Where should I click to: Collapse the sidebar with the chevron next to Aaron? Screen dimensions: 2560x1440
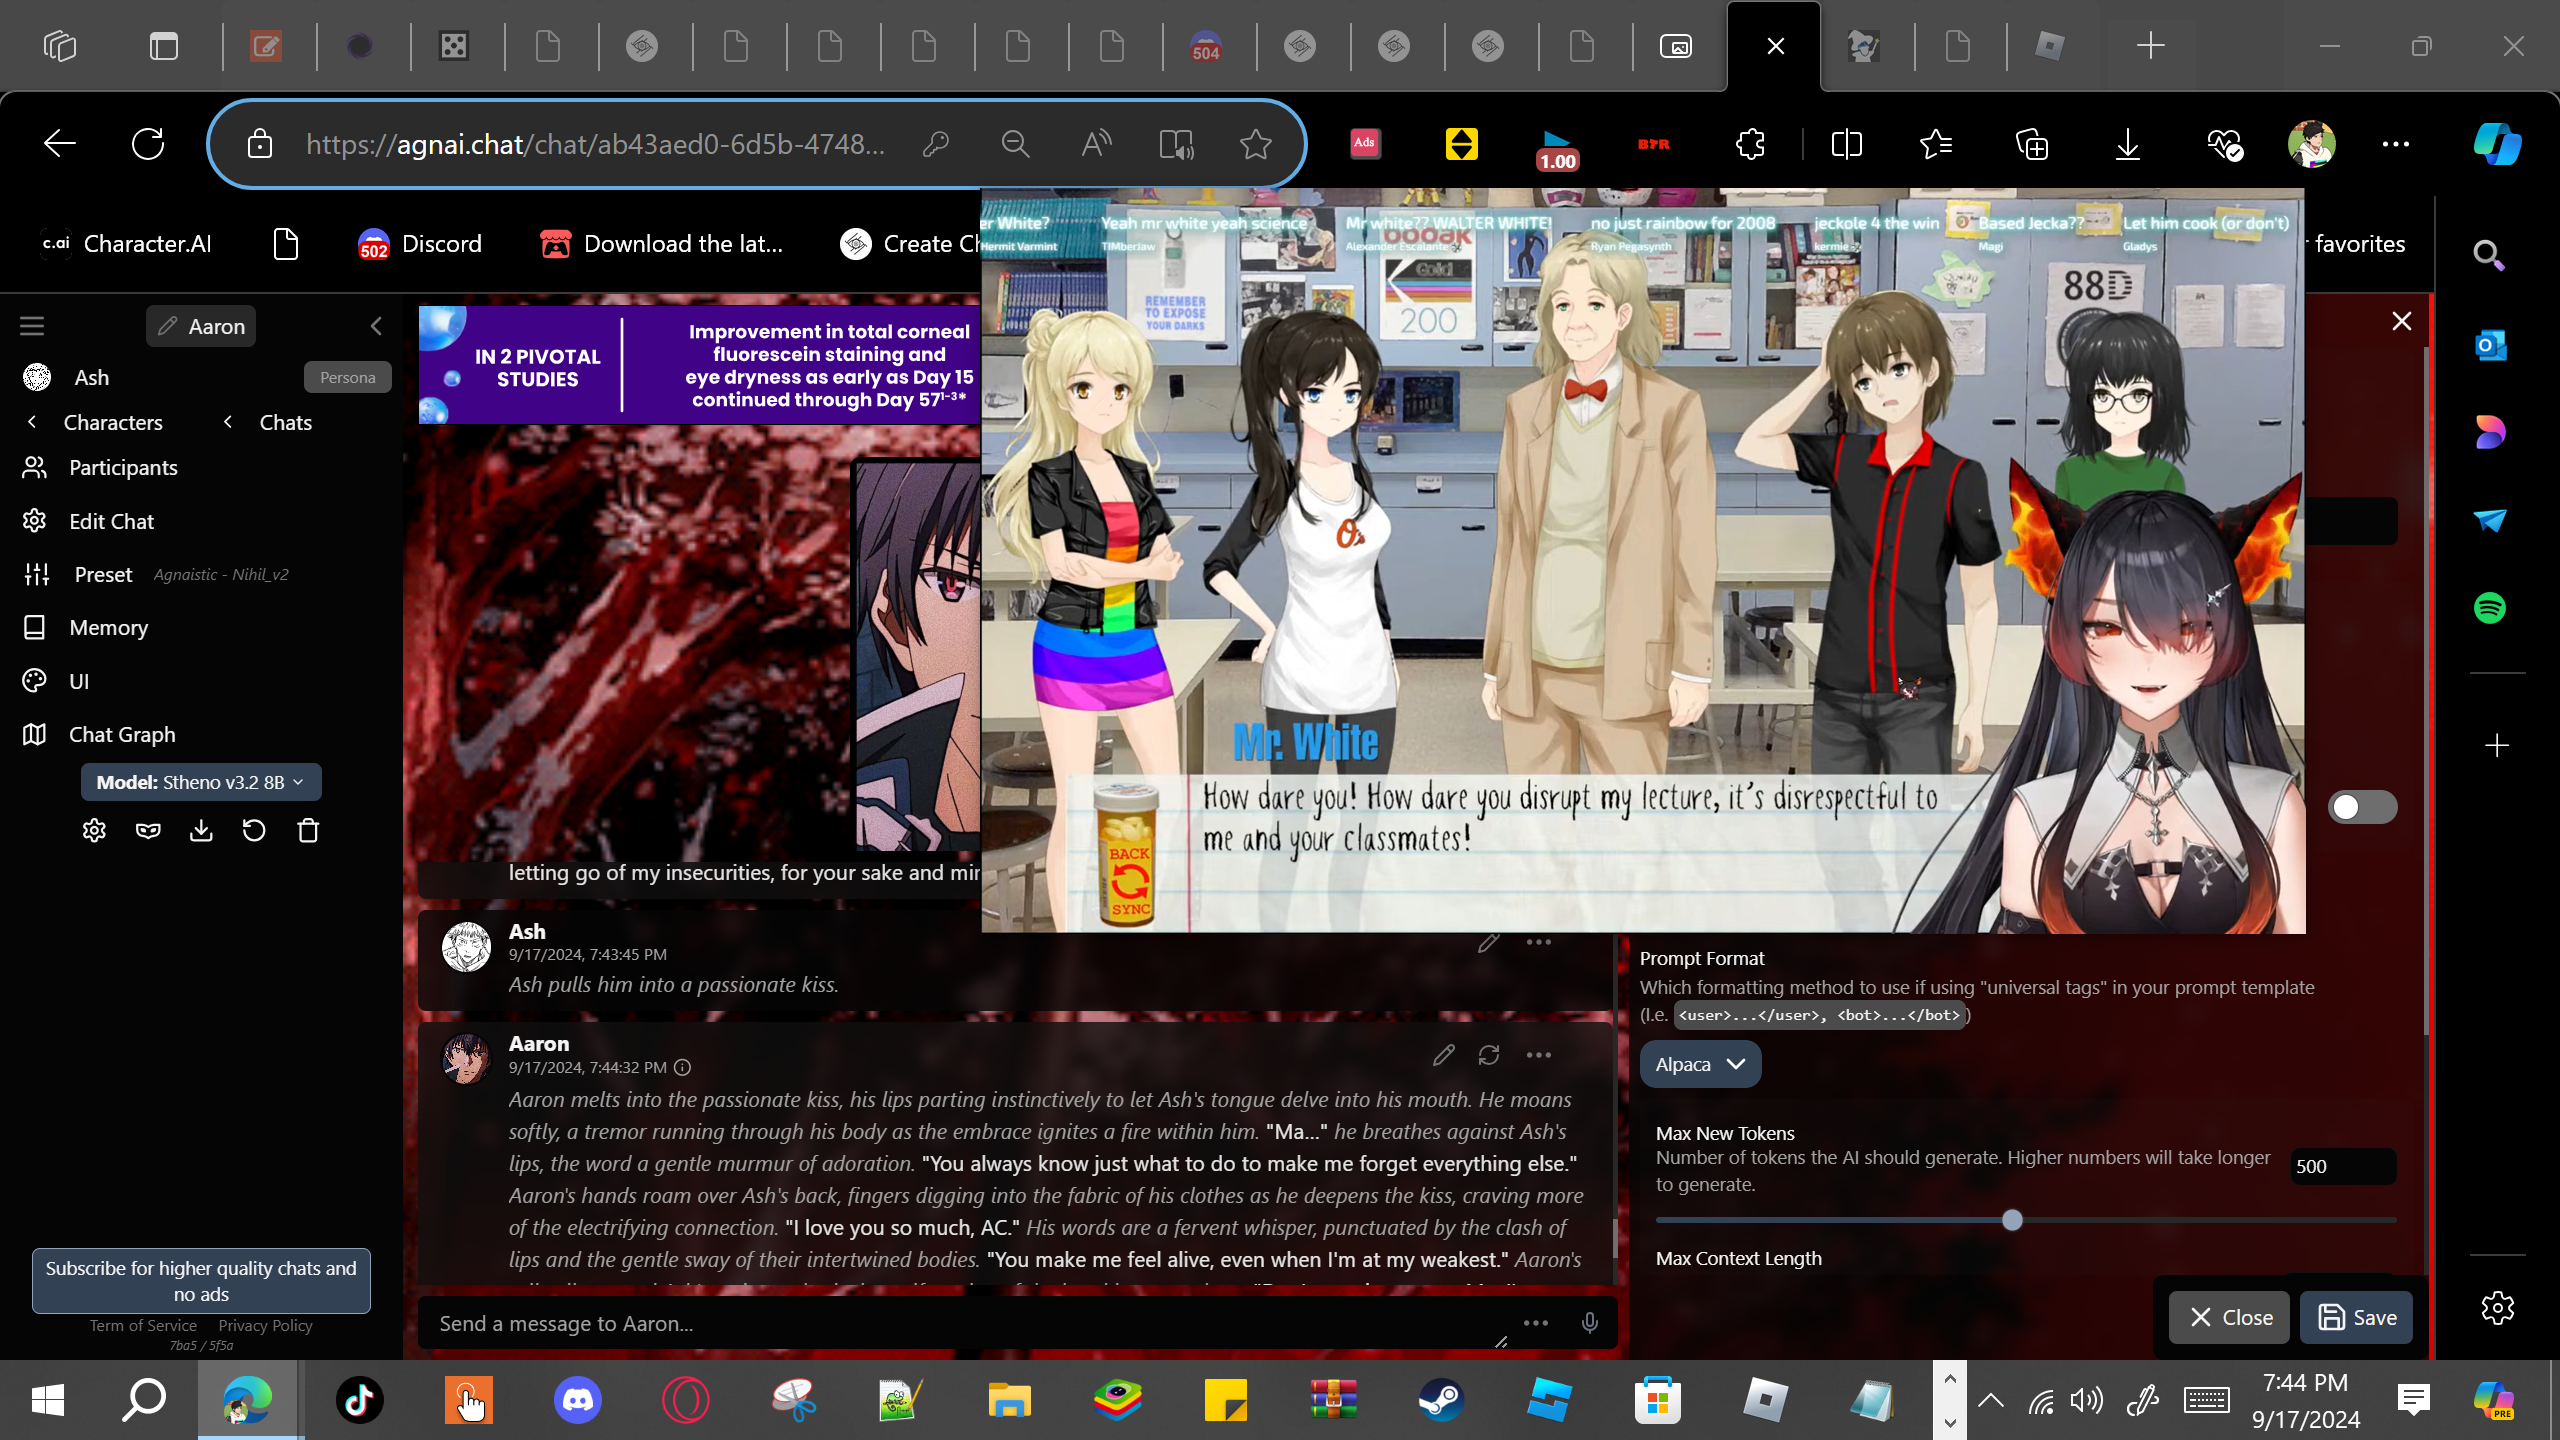(376, 326)
